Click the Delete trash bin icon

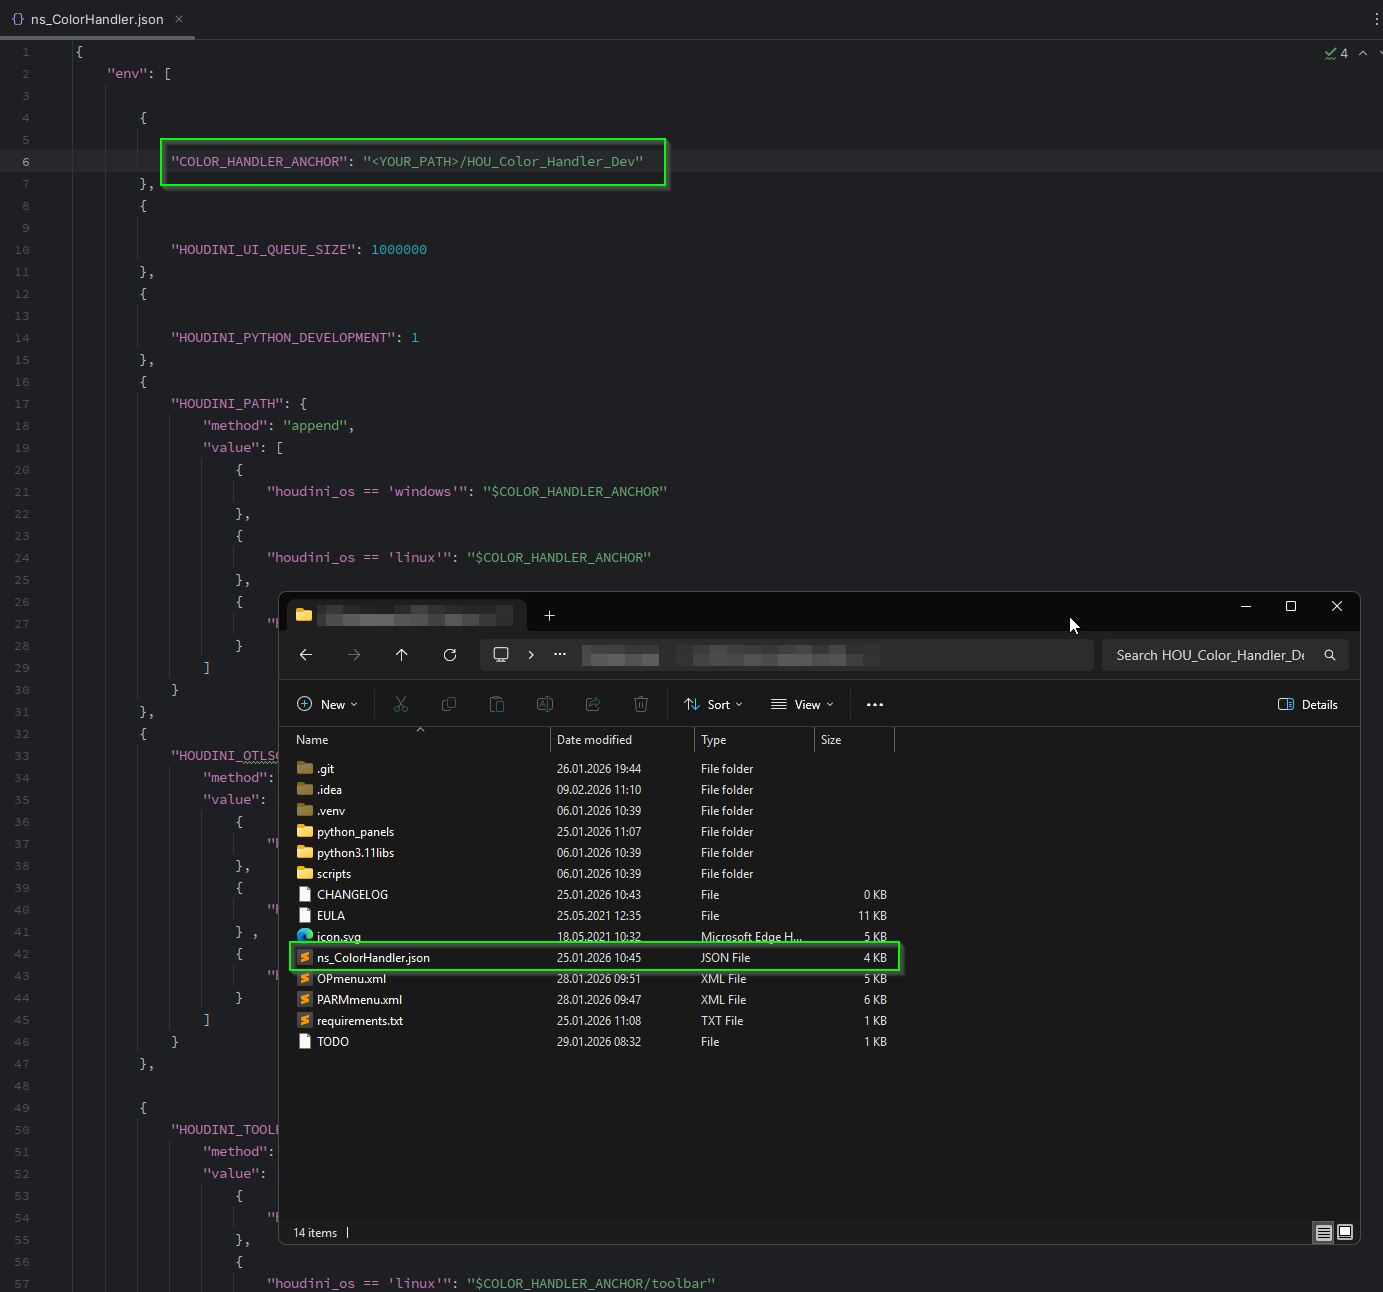click(x=641, y=705)
